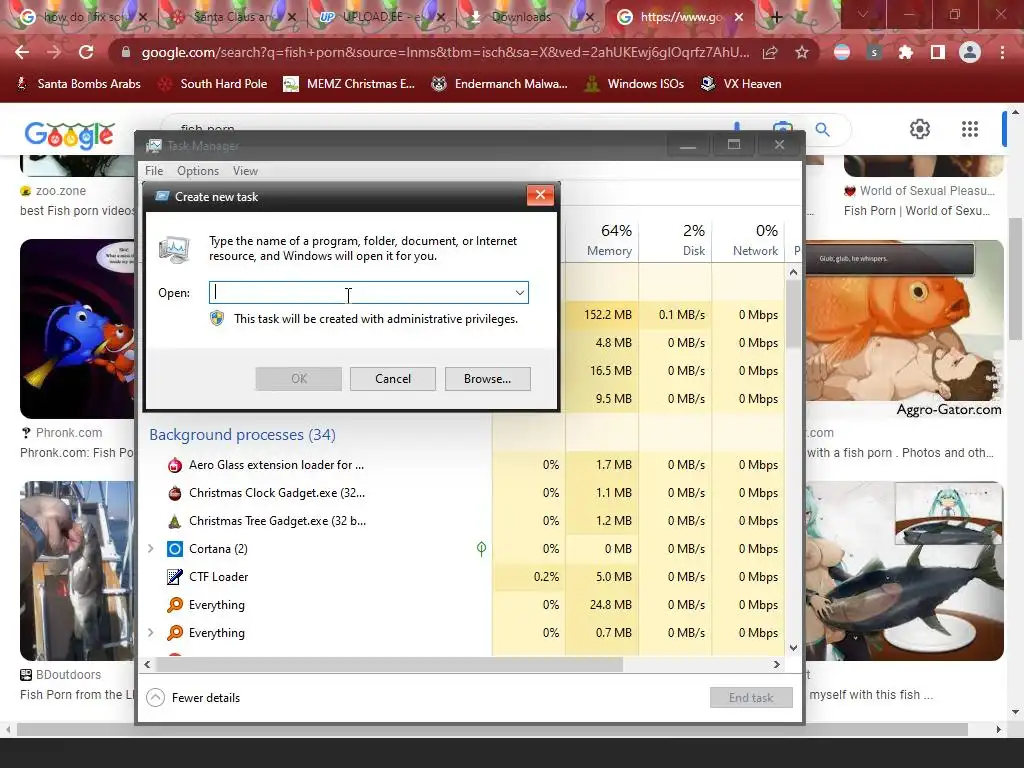1024x768 pixels.
Task: Open the Google apps grid
Action: click(x=970, y=129)
